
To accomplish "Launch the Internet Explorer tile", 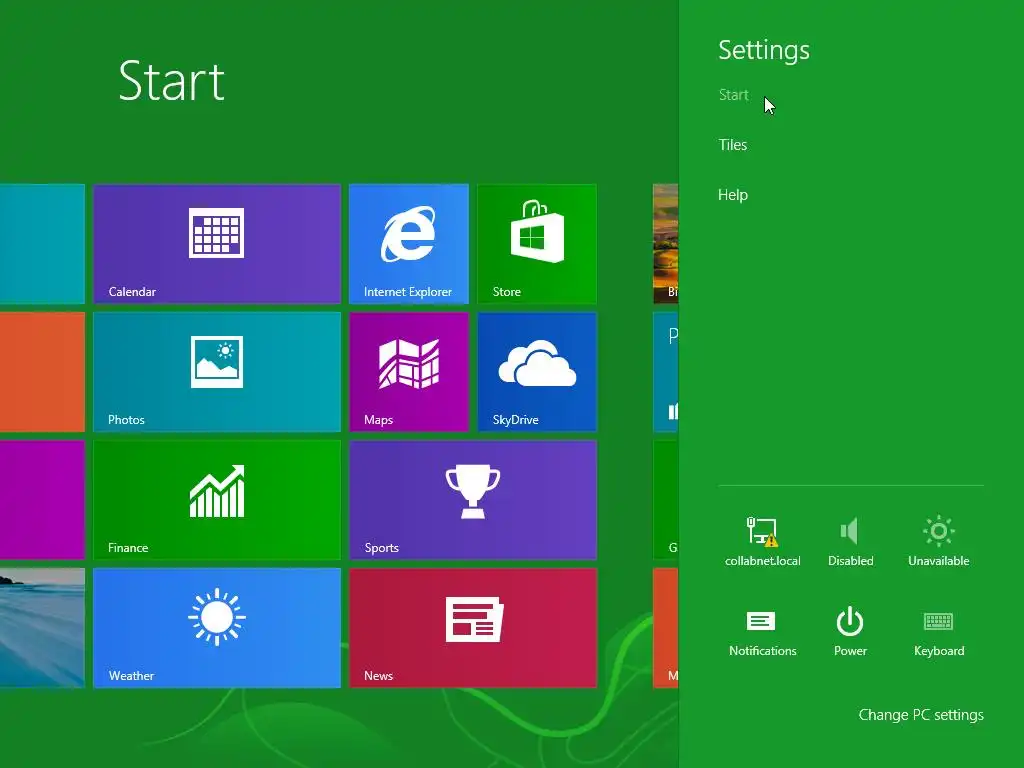I will point(409,244).
